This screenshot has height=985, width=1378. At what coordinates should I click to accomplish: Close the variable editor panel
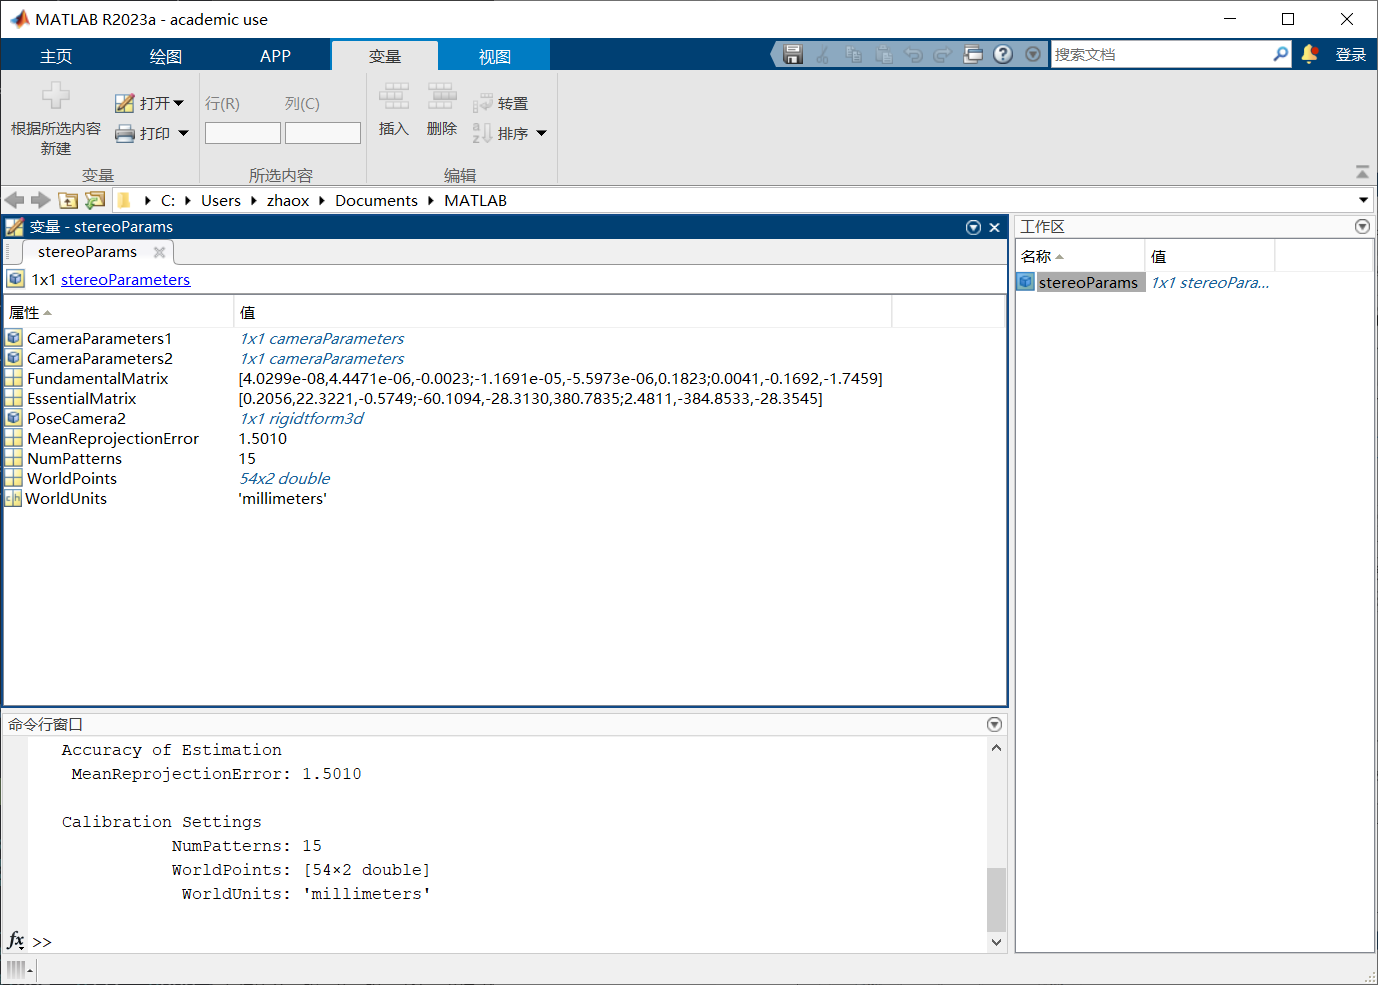[995, 227]
